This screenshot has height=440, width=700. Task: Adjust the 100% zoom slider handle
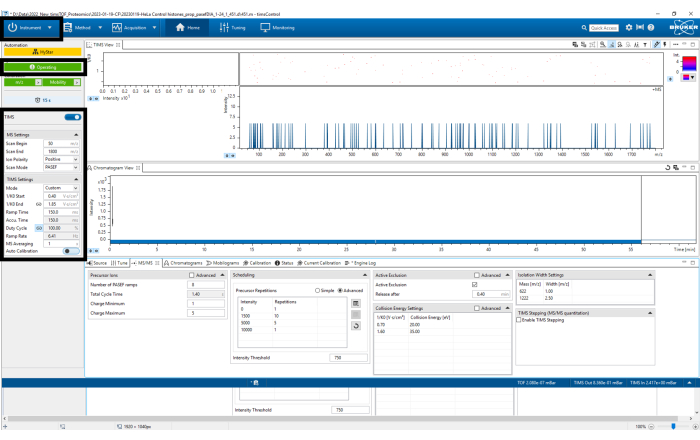pos(673,427)
